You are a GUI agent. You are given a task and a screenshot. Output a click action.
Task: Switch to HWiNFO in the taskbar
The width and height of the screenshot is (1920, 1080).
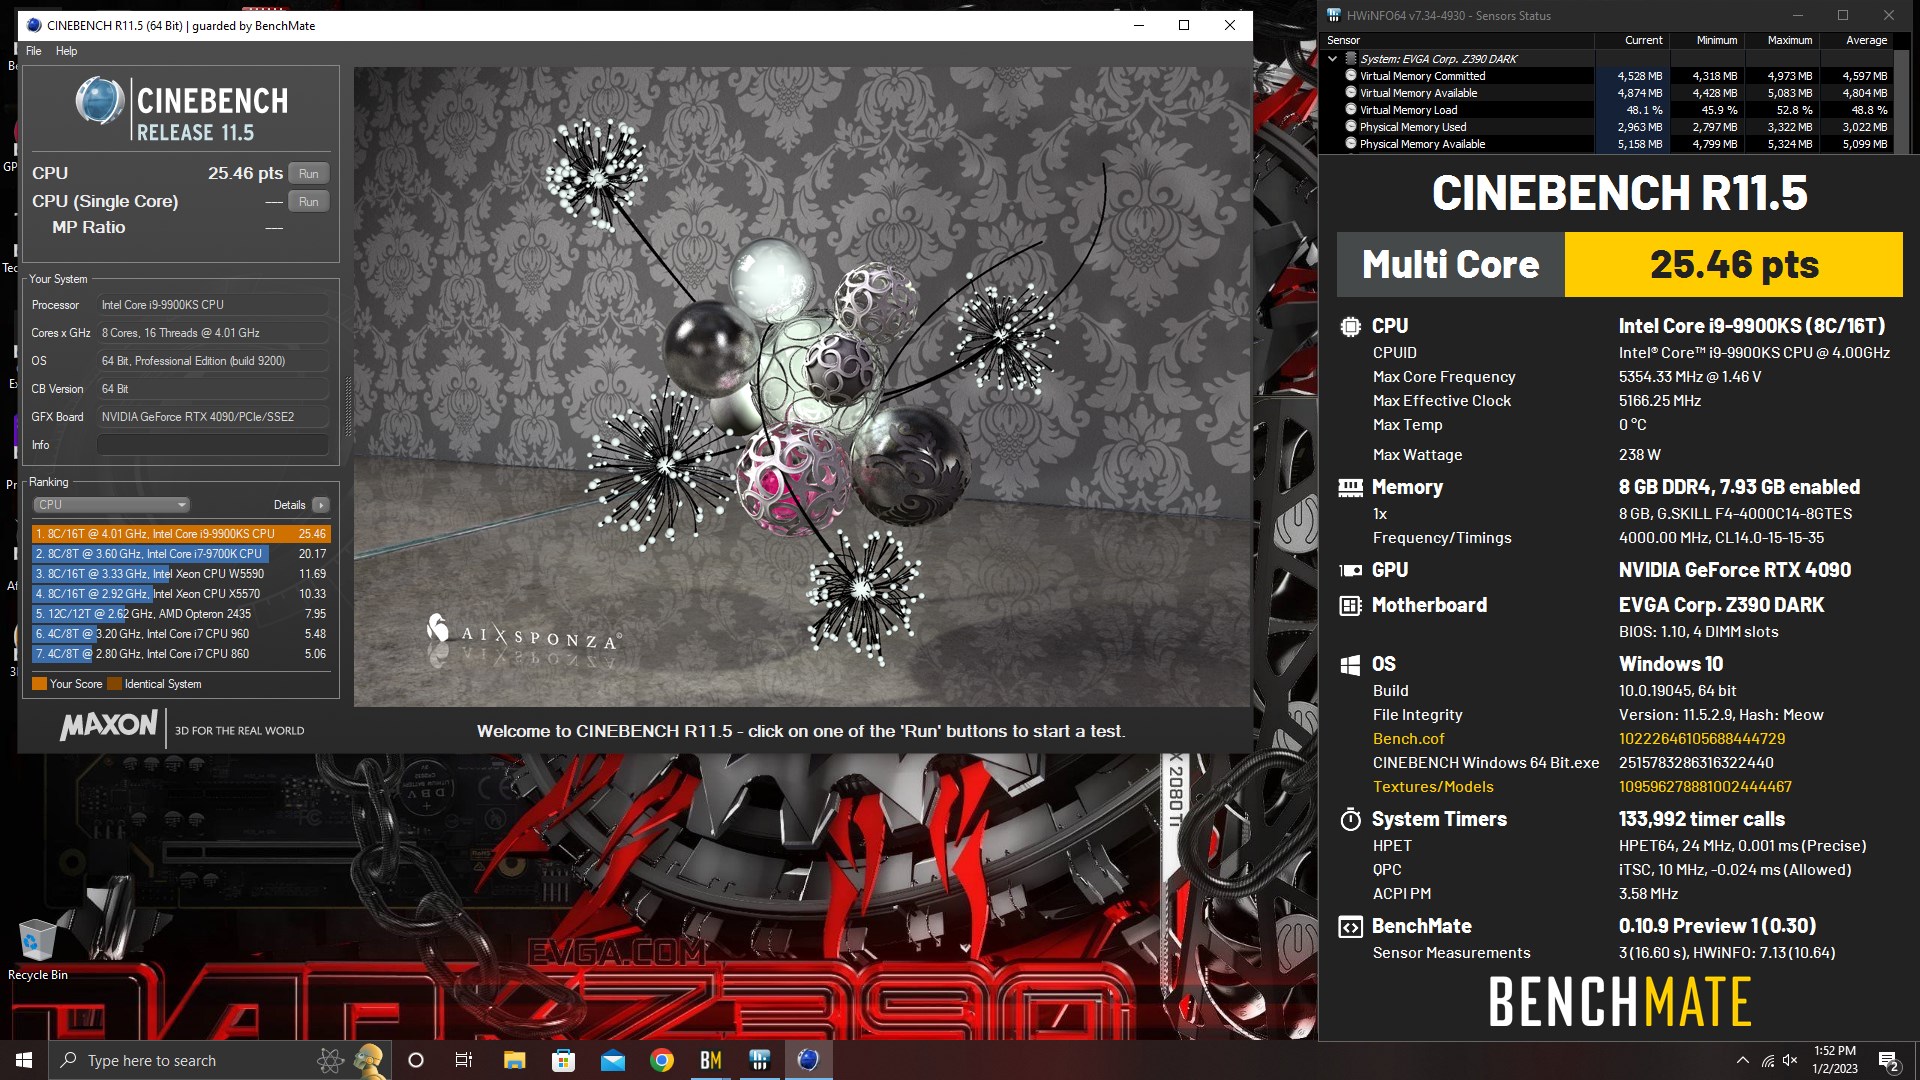(759, 1060)
